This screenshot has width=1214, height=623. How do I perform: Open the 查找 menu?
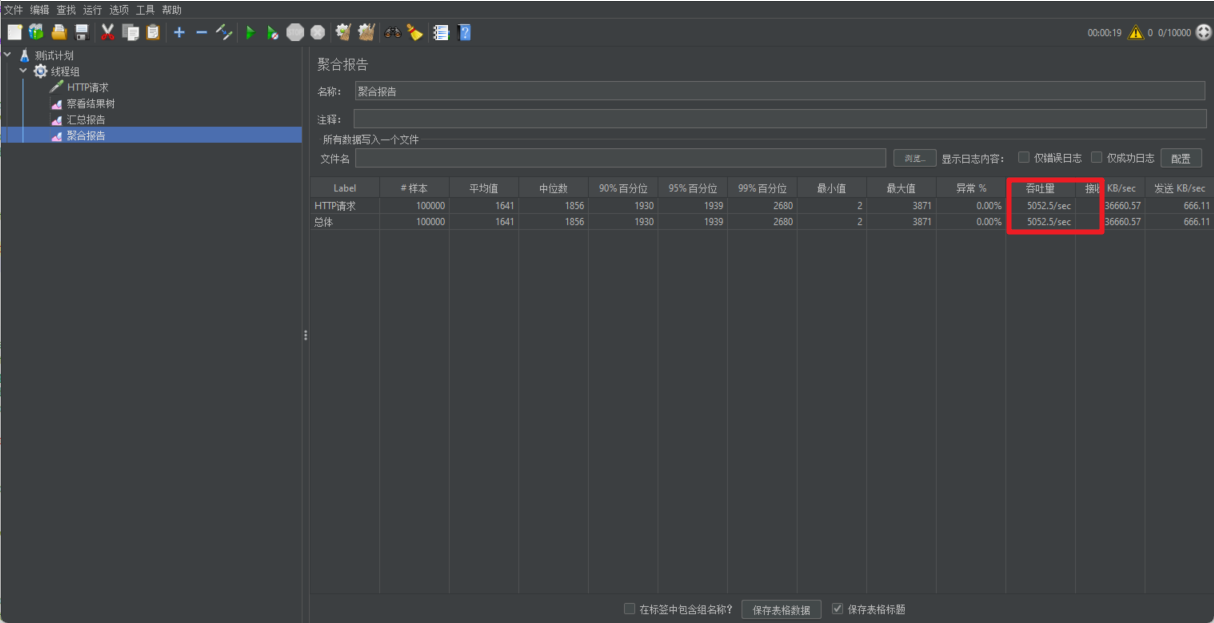click(x=66, y=9)
